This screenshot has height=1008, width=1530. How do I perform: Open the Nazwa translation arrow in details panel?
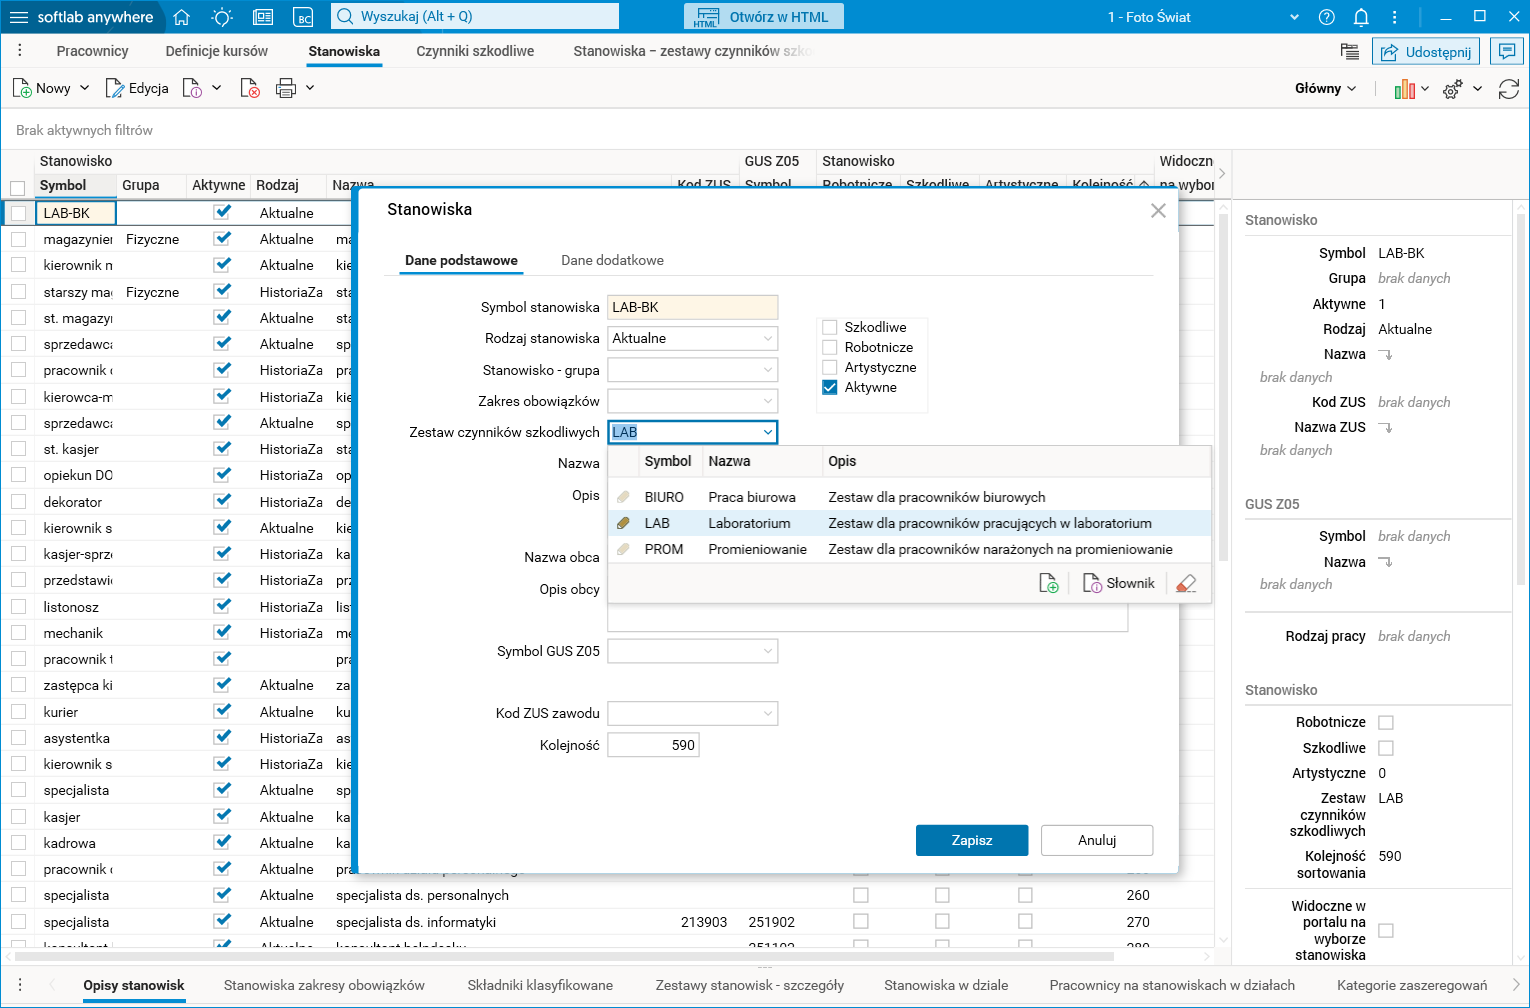coord(1386,354)
